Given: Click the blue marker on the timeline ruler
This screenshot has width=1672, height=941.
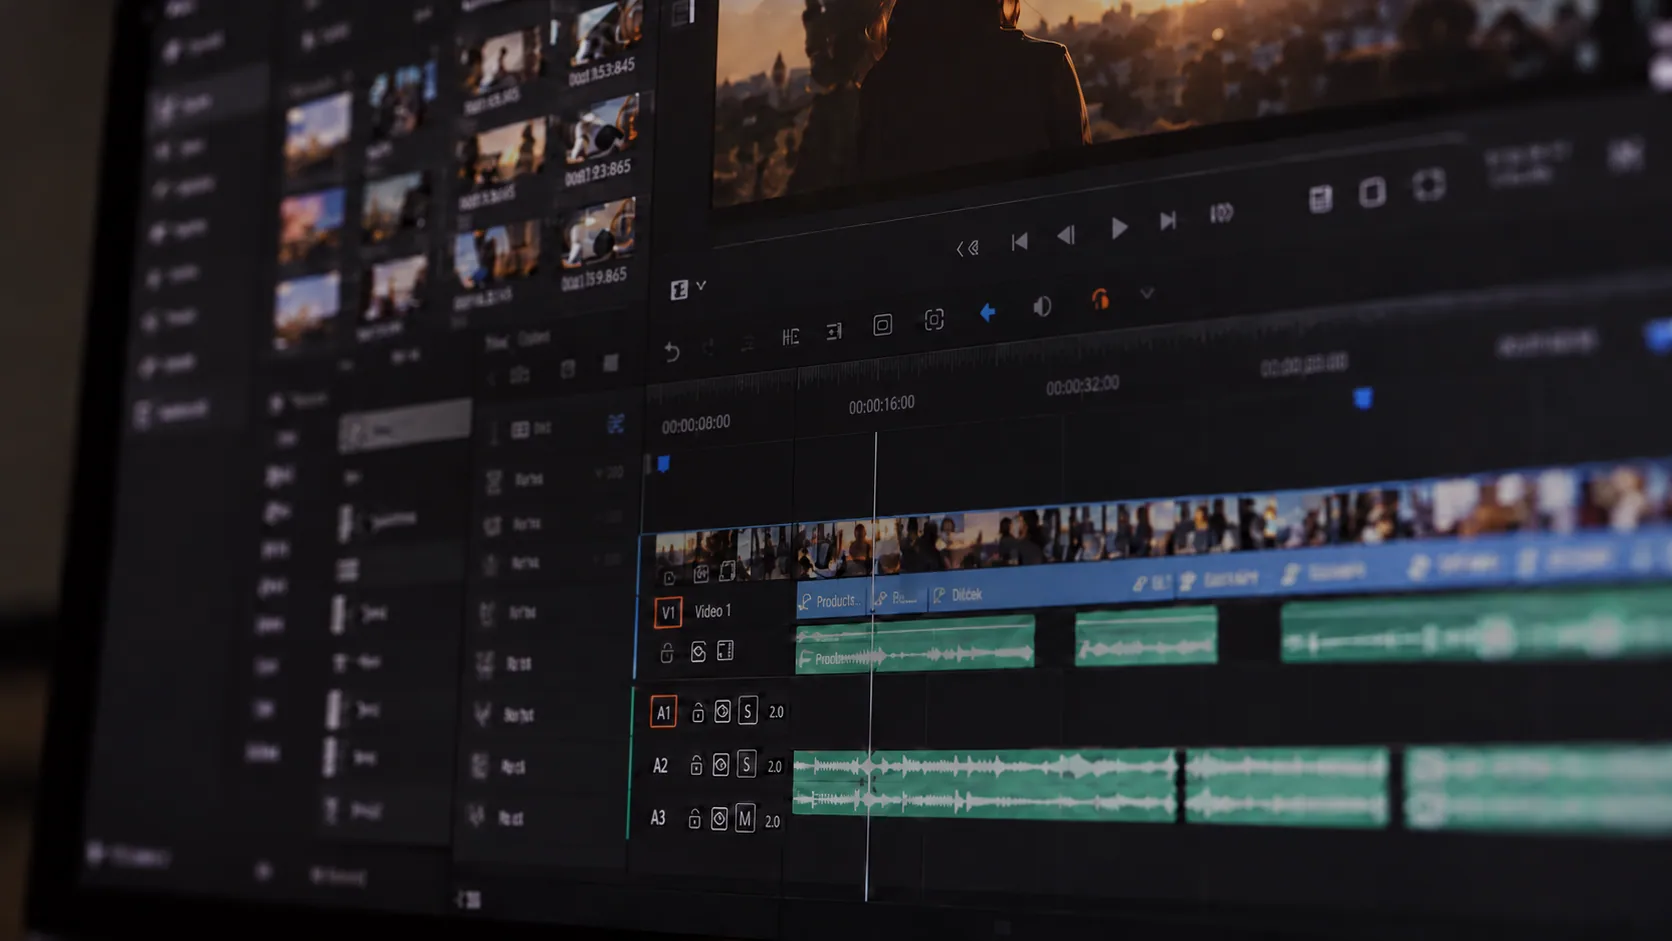Looking at the screenshot, I should coord(1363,399).
